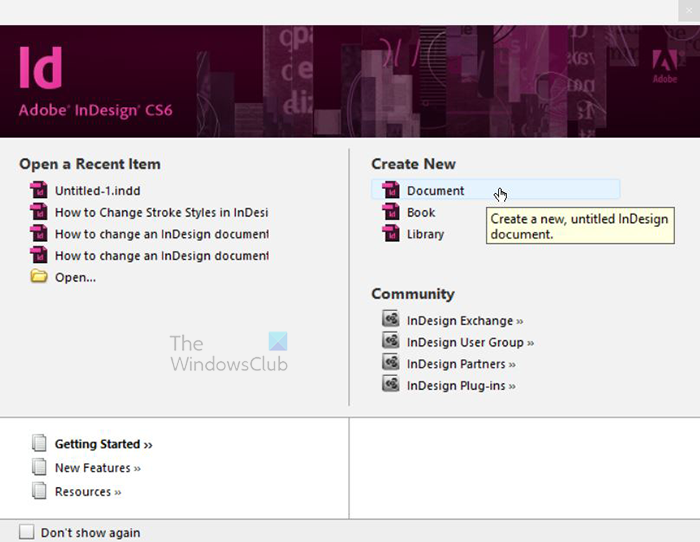
Task: Click the InDesign Plug-ins icon
Action: click(x=391, y=386)
